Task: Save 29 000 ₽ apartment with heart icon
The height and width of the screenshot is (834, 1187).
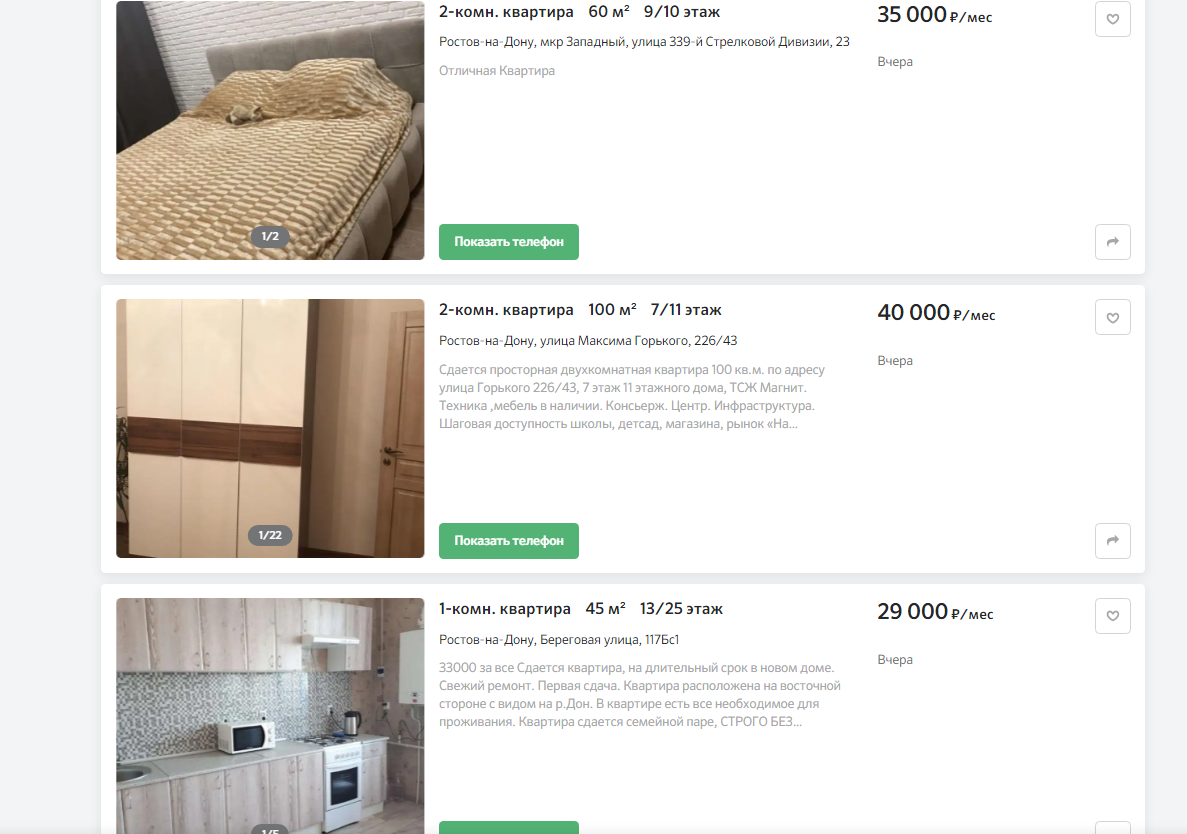Action: point(1112,615)
